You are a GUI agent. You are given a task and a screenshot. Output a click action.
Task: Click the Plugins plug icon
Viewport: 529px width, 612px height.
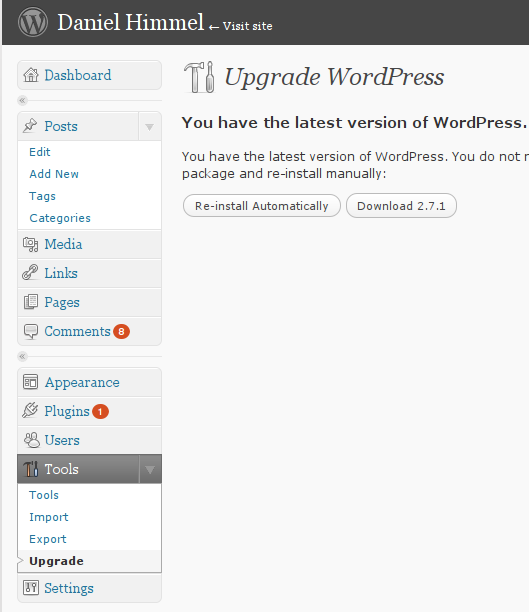[30, 411]
